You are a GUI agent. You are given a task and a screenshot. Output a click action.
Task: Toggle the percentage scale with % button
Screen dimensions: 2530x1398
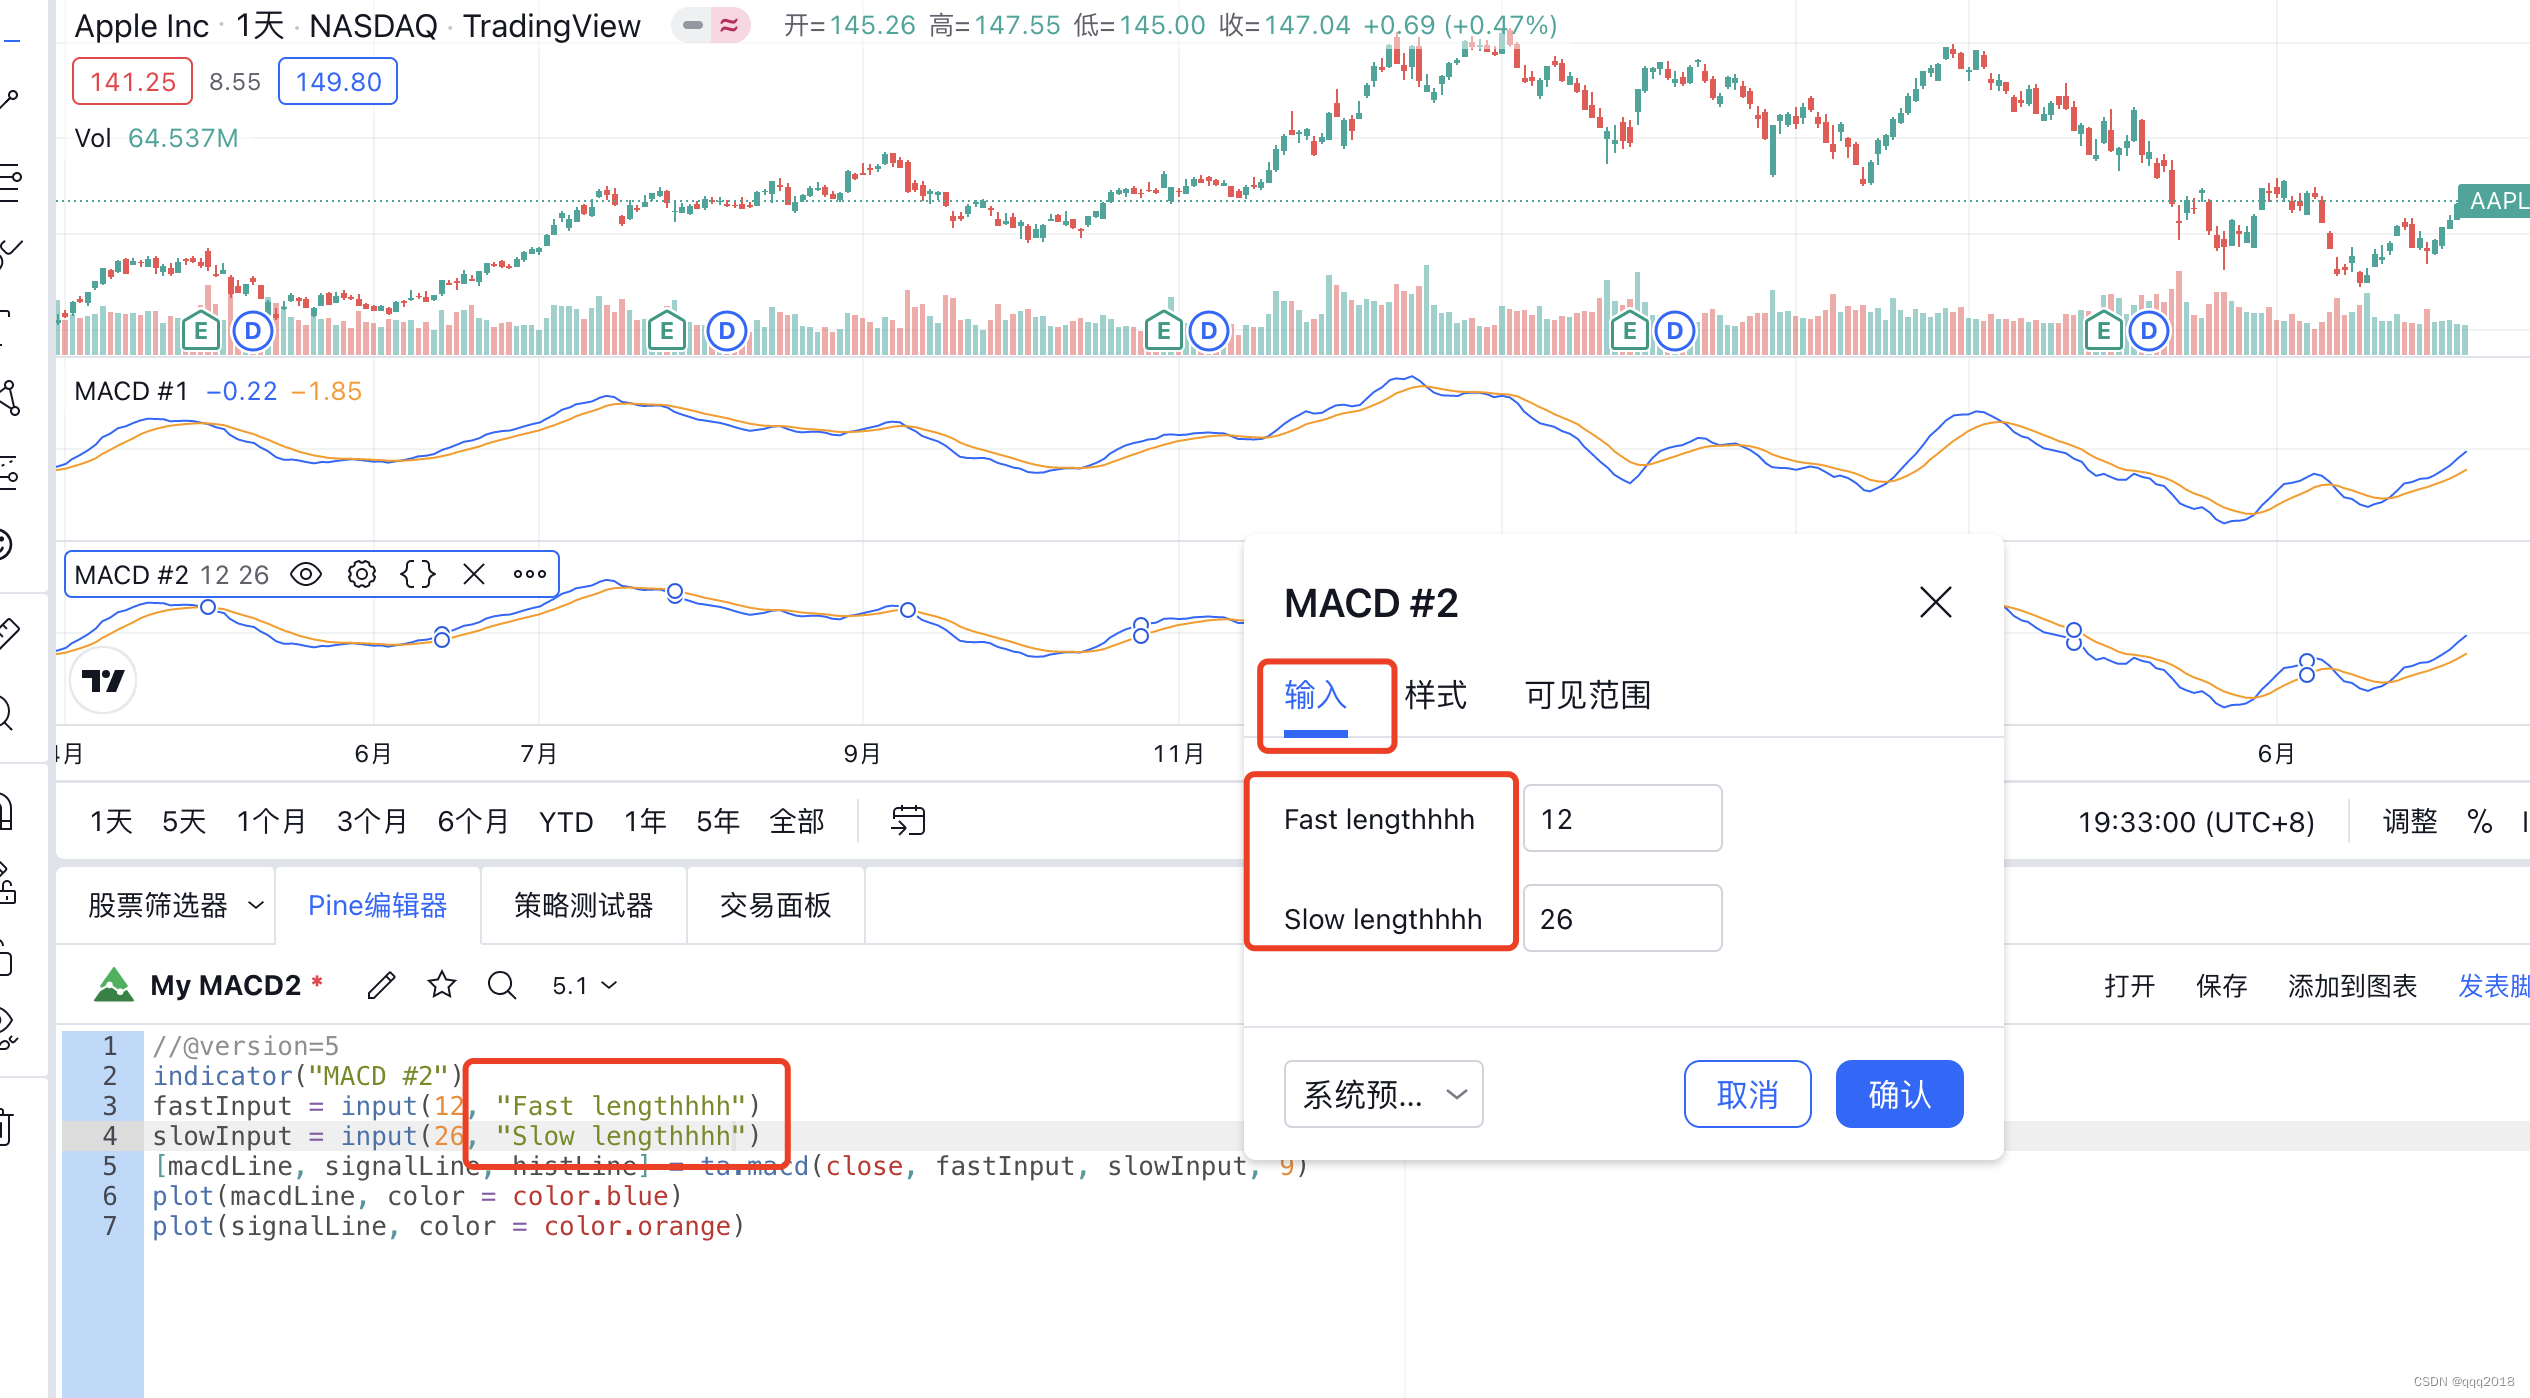coord(2479,821)
